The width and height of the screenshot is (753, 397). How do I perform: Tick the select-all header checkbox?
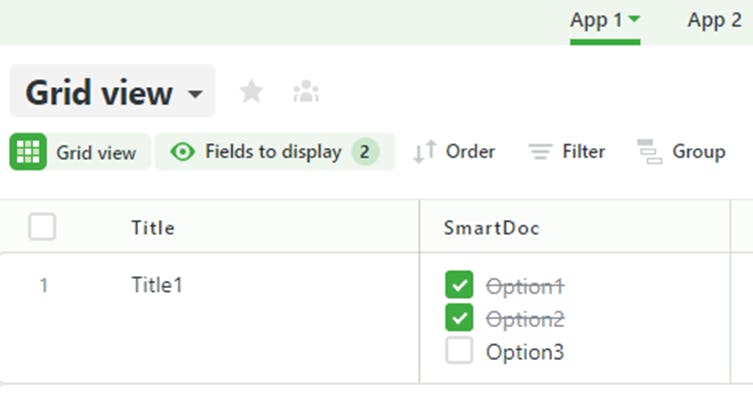pyautogui.click(x=42, y=227)
